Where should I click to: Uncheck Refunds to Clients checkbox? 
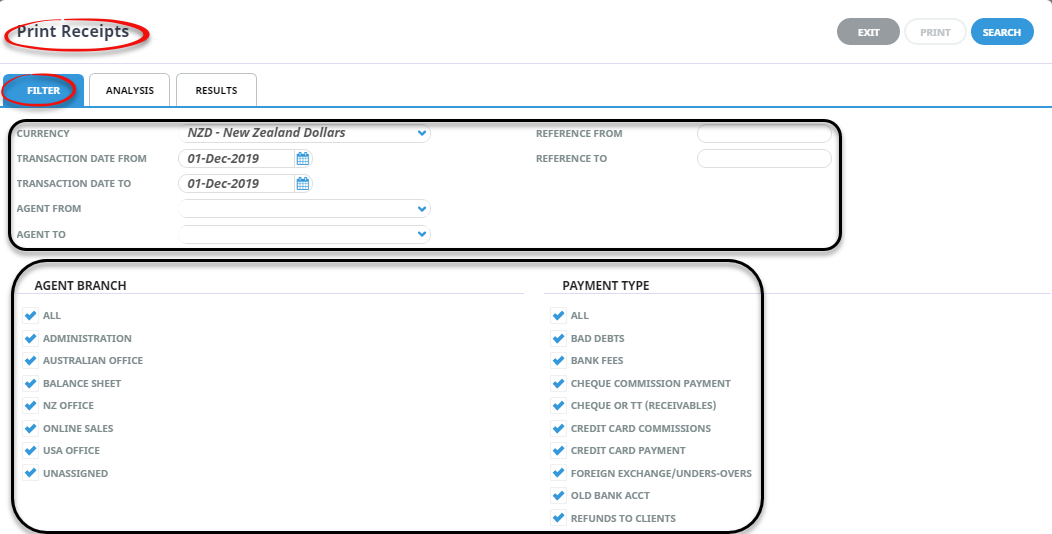click(x=558, y=518)
